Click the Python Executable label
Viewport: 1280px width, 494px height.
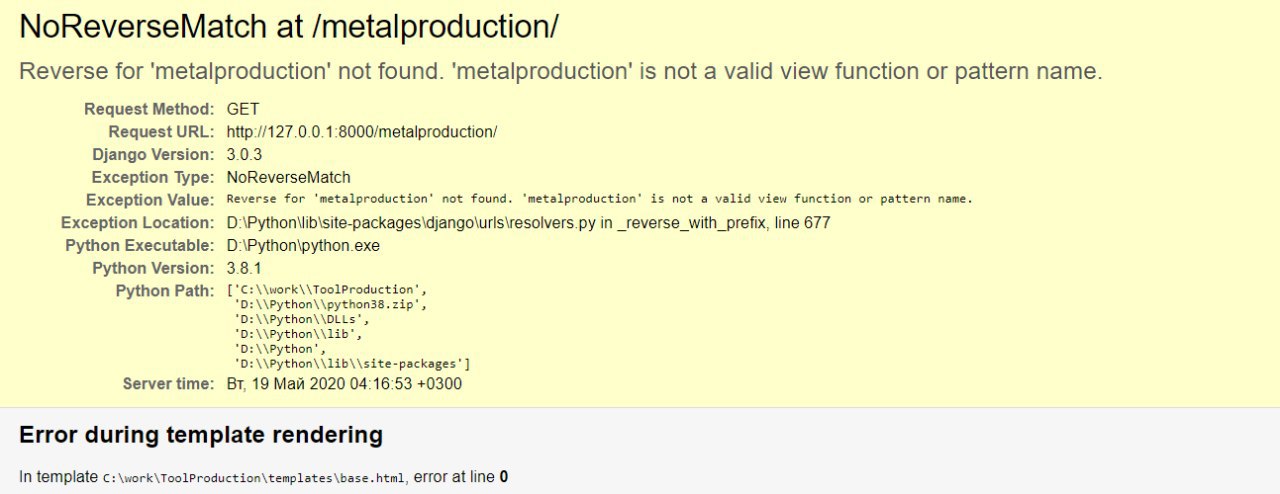coord(140,246)
